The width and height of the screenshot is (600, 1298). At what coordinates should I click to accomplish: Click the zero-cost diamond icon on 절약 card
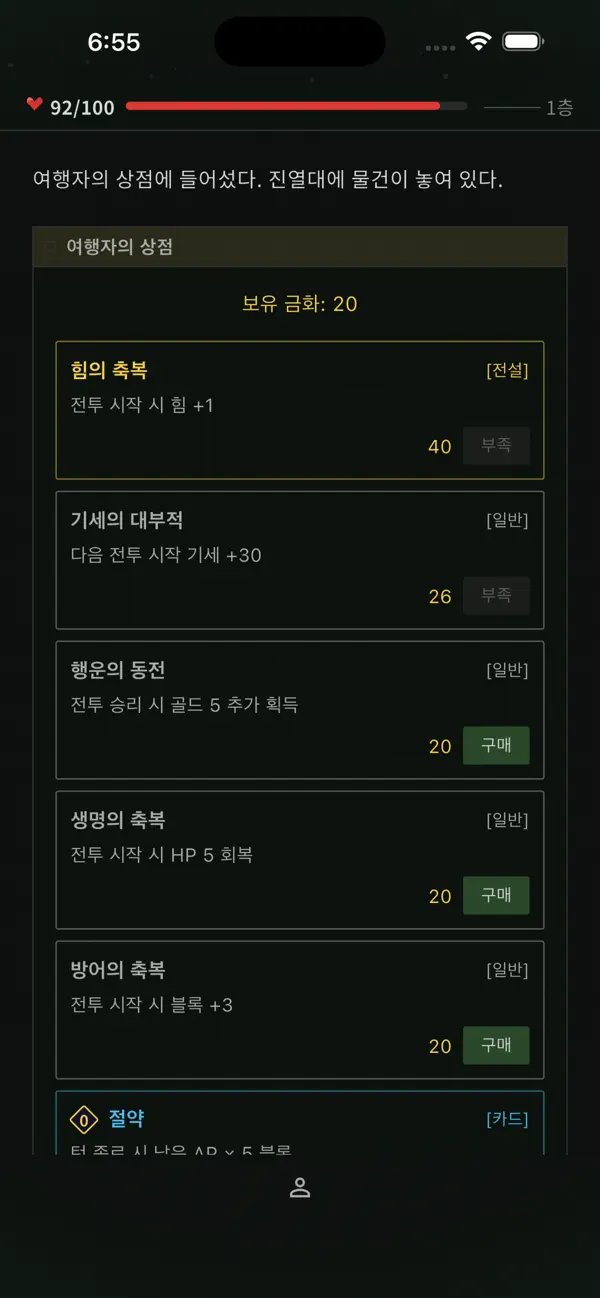84,1120
